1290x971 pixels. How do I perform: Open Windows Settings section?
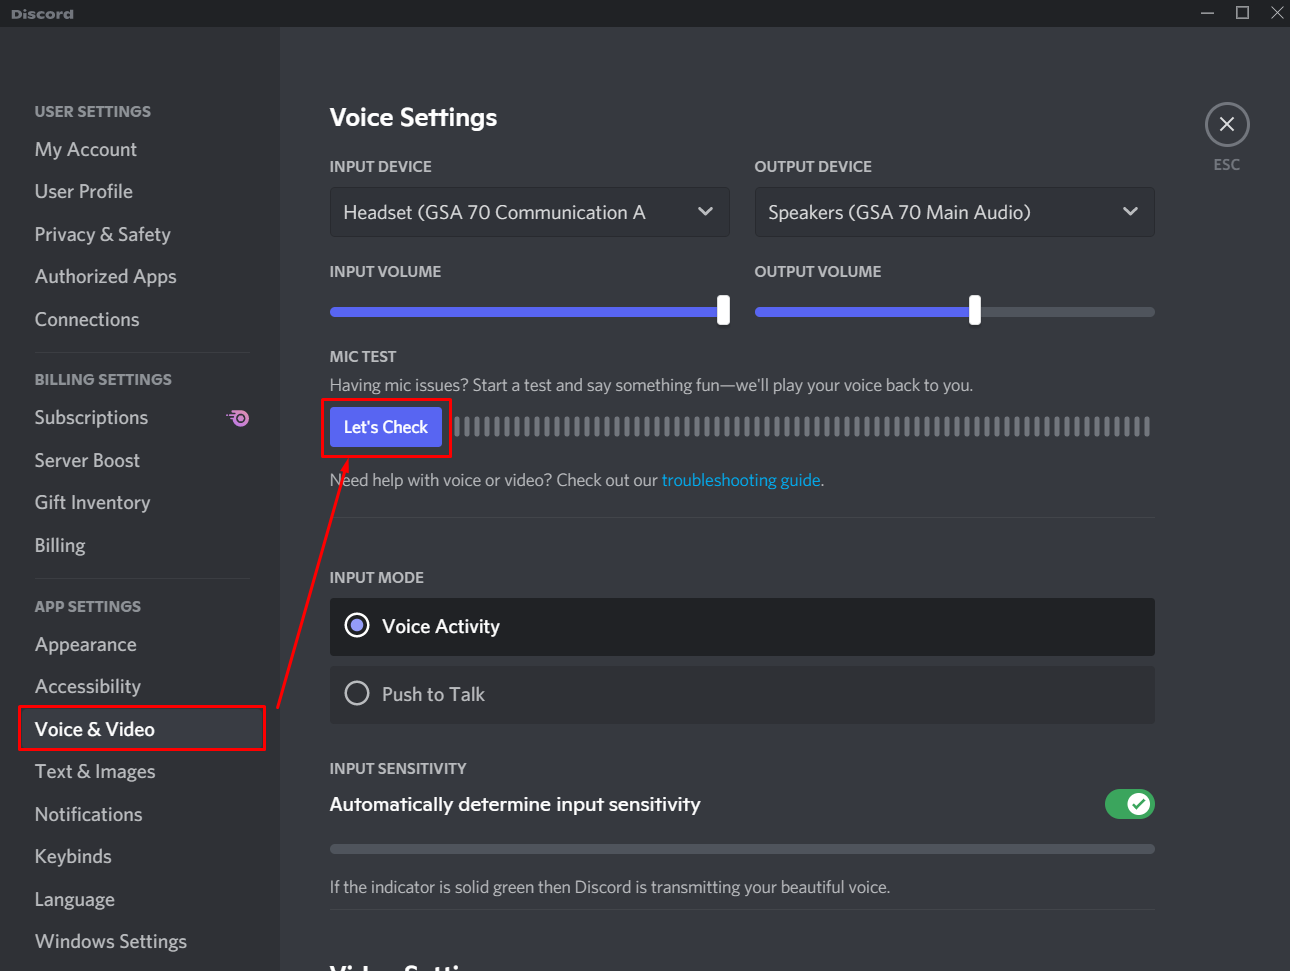(x=111, y=941)
